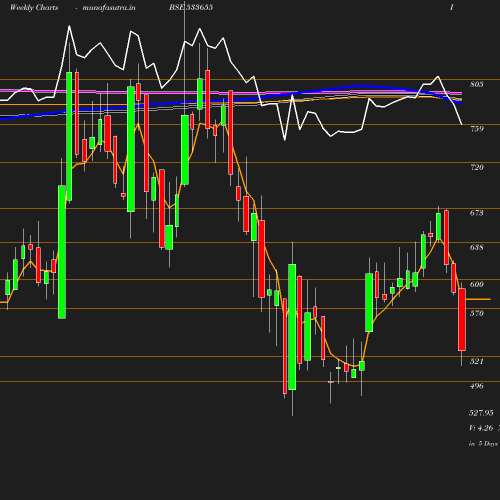
Task: Click the 527.95 last price value
Action: pyautogui.click(x=481, y=413)
